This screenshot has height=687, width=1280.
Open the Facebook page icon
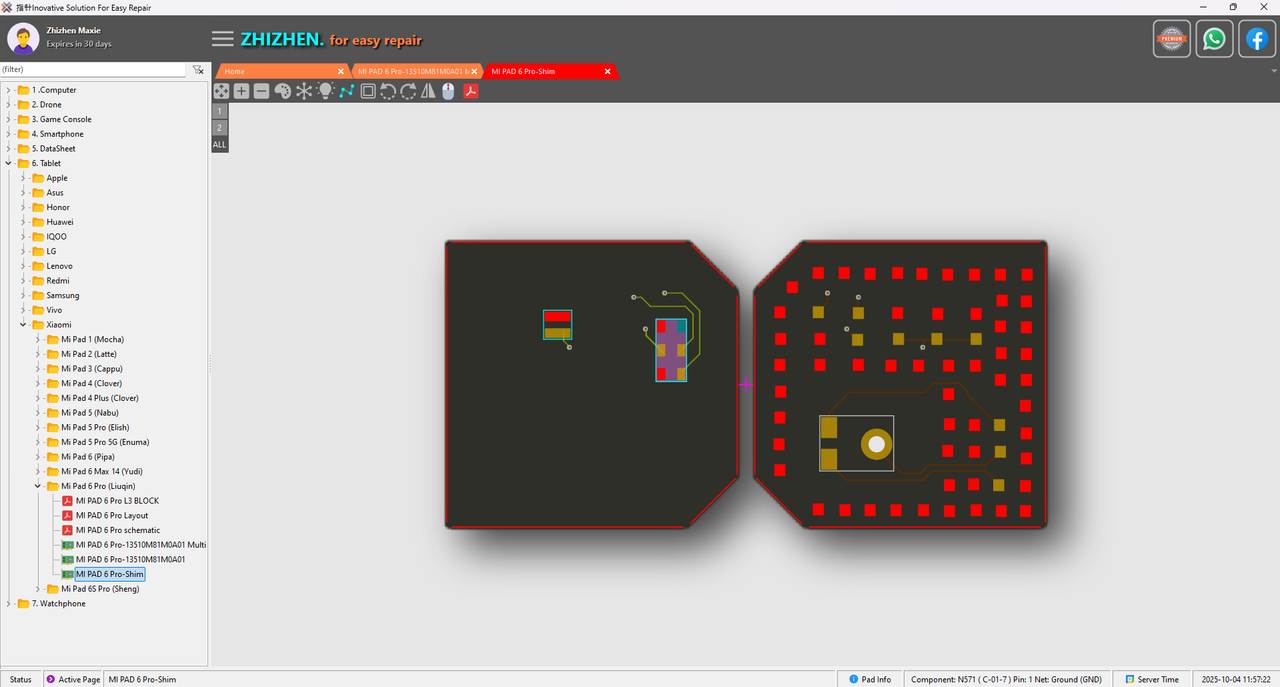click(x=1256, y=39)
